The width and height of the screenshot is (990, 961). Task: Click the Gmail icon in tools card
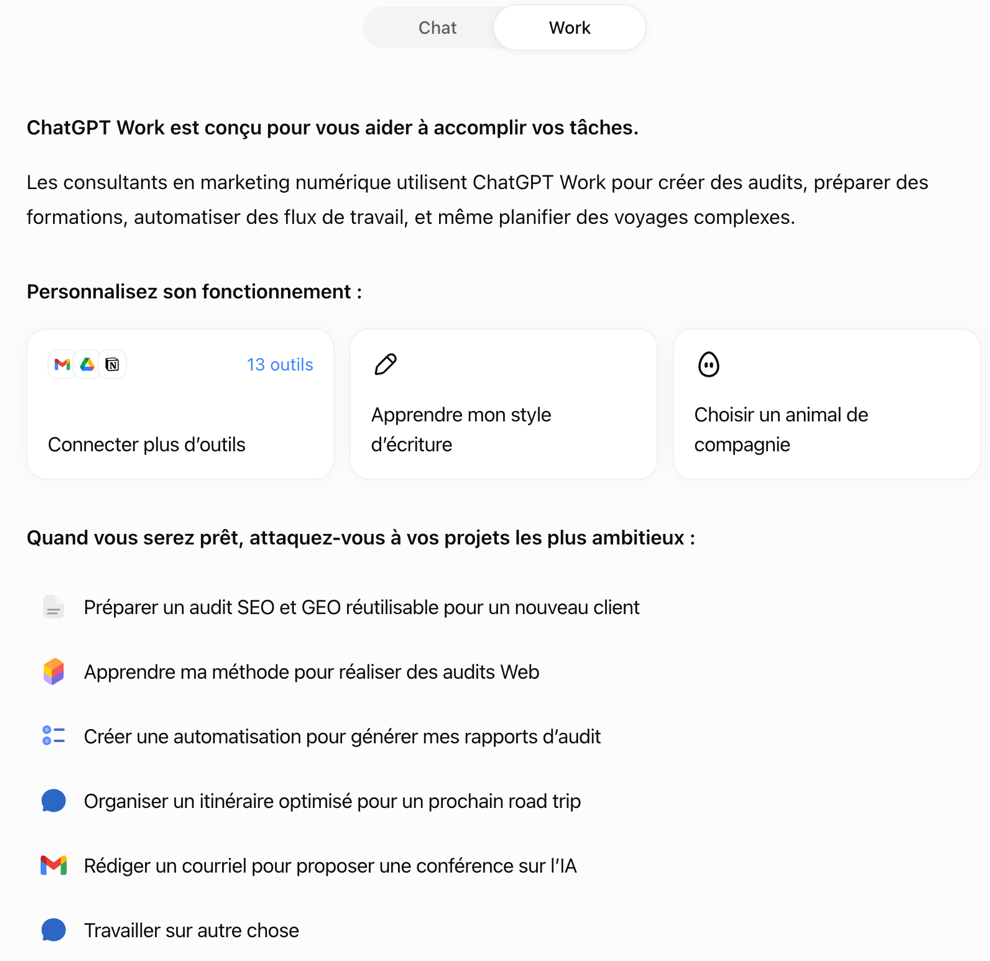point(62,364)
